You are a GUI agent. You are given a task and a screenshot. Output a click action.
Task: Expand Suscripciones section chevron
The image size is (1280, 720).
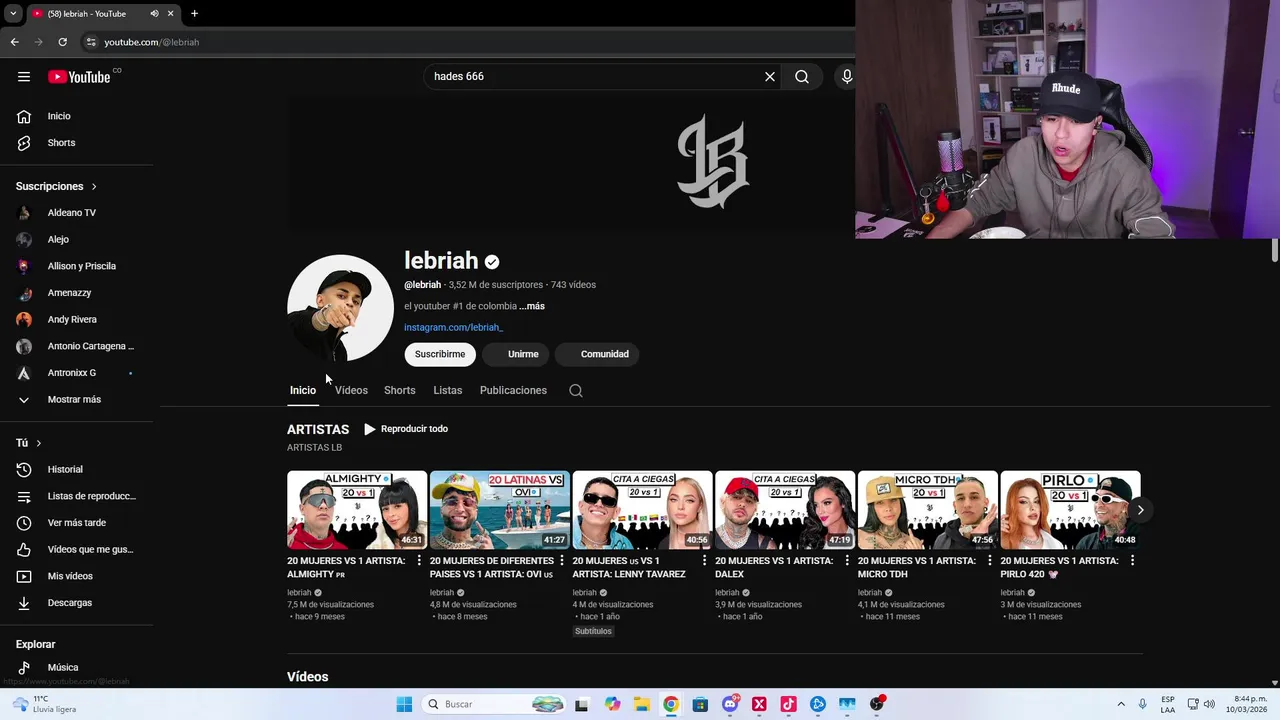(94, 187)
